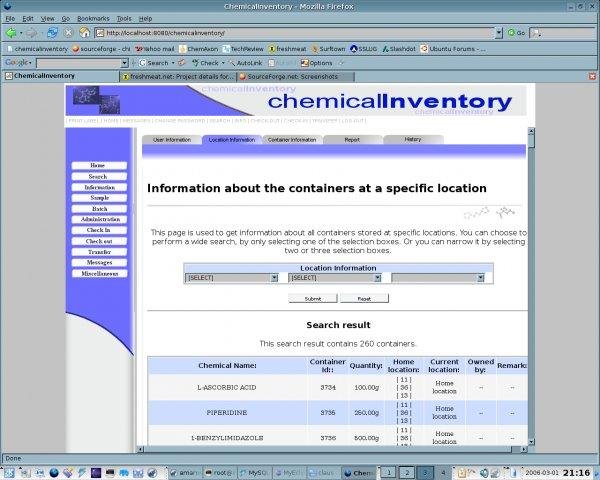Screen dimensions: 600x480
Task: Click the Google toolbar AutoLink button
Action: coord(245,63)
